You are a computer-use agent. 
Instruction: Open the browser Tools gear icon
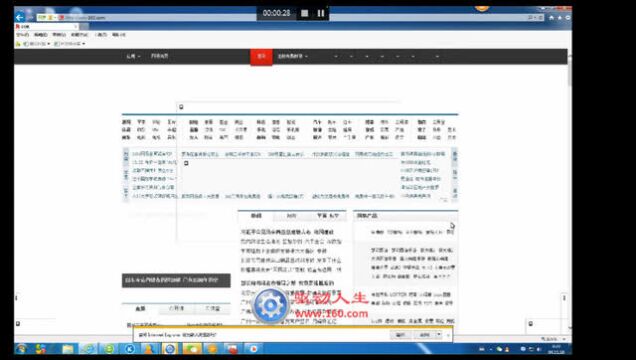coord(568,17)
